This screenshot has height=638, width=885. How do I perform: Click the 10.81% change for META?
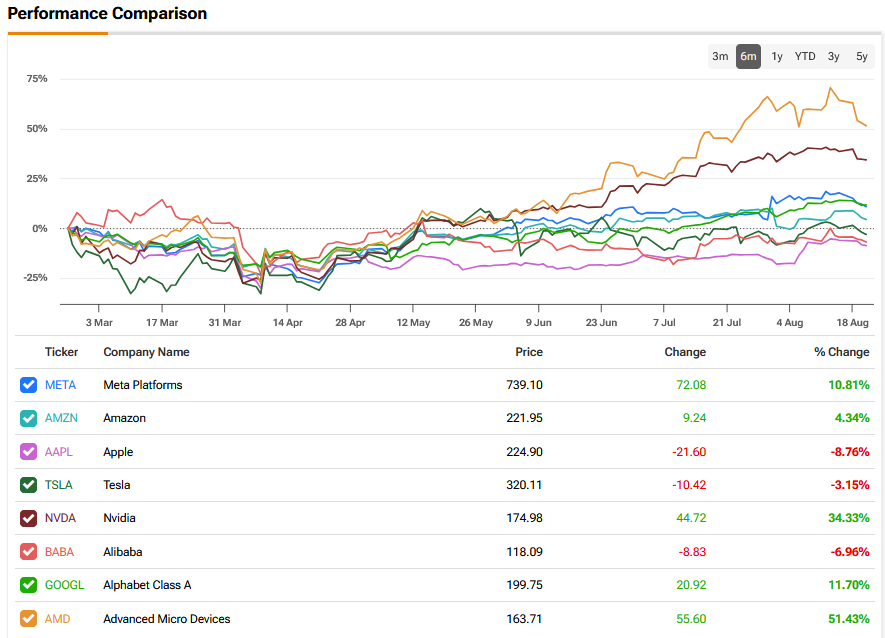tap(849, 385)
